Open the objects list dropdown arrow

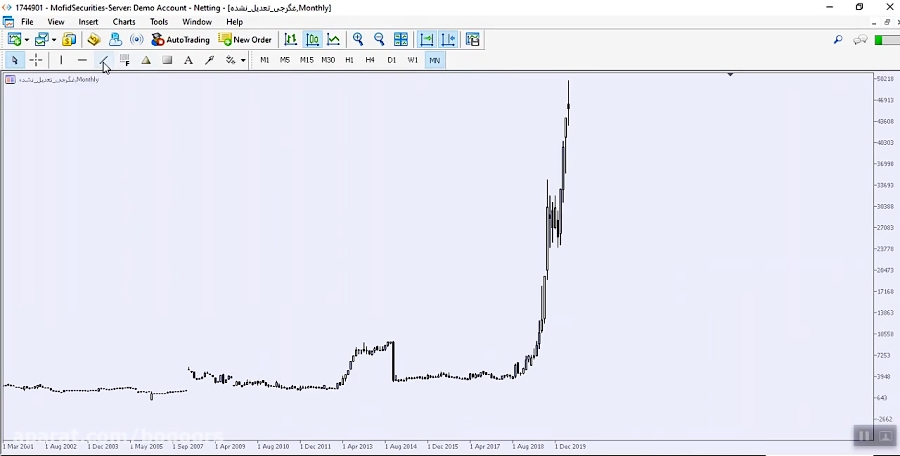click(x=243, y=60)
